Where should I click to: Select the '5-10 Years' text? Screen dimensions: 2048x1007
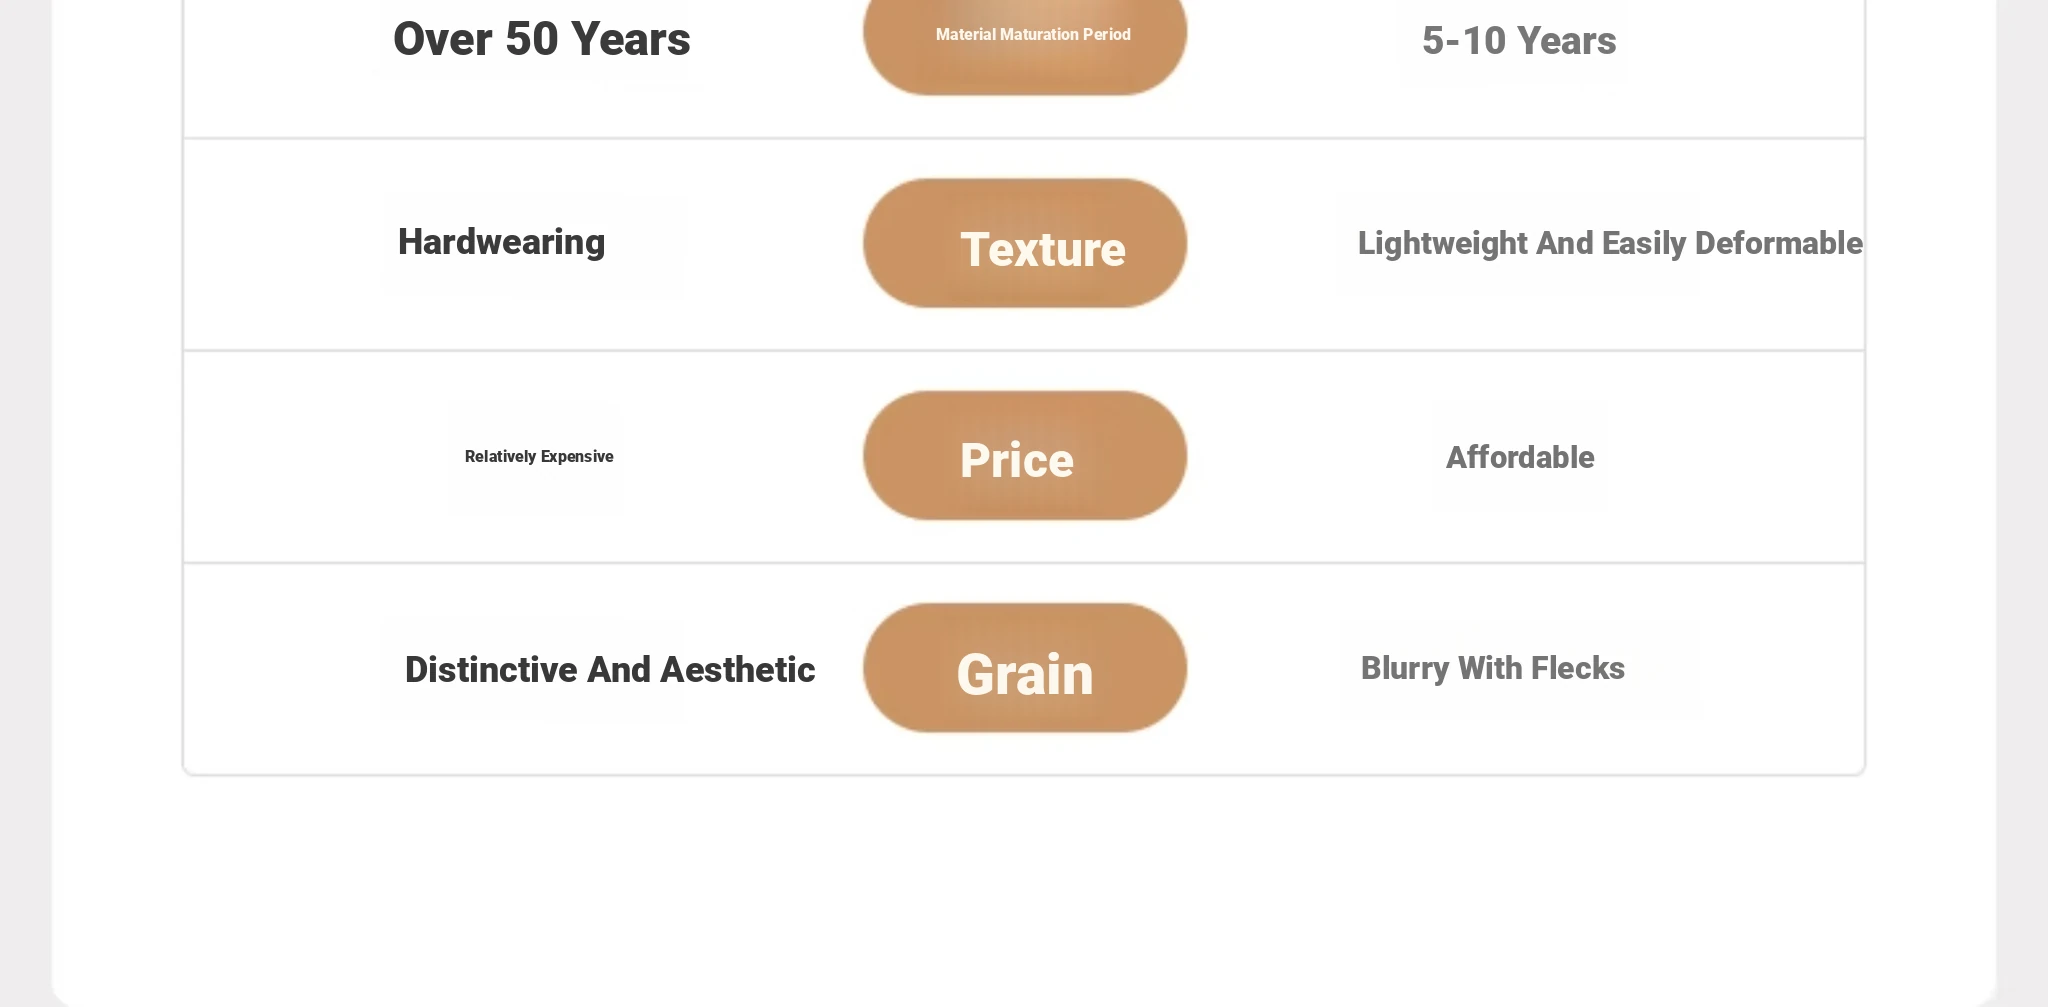tap(1519, 41)
